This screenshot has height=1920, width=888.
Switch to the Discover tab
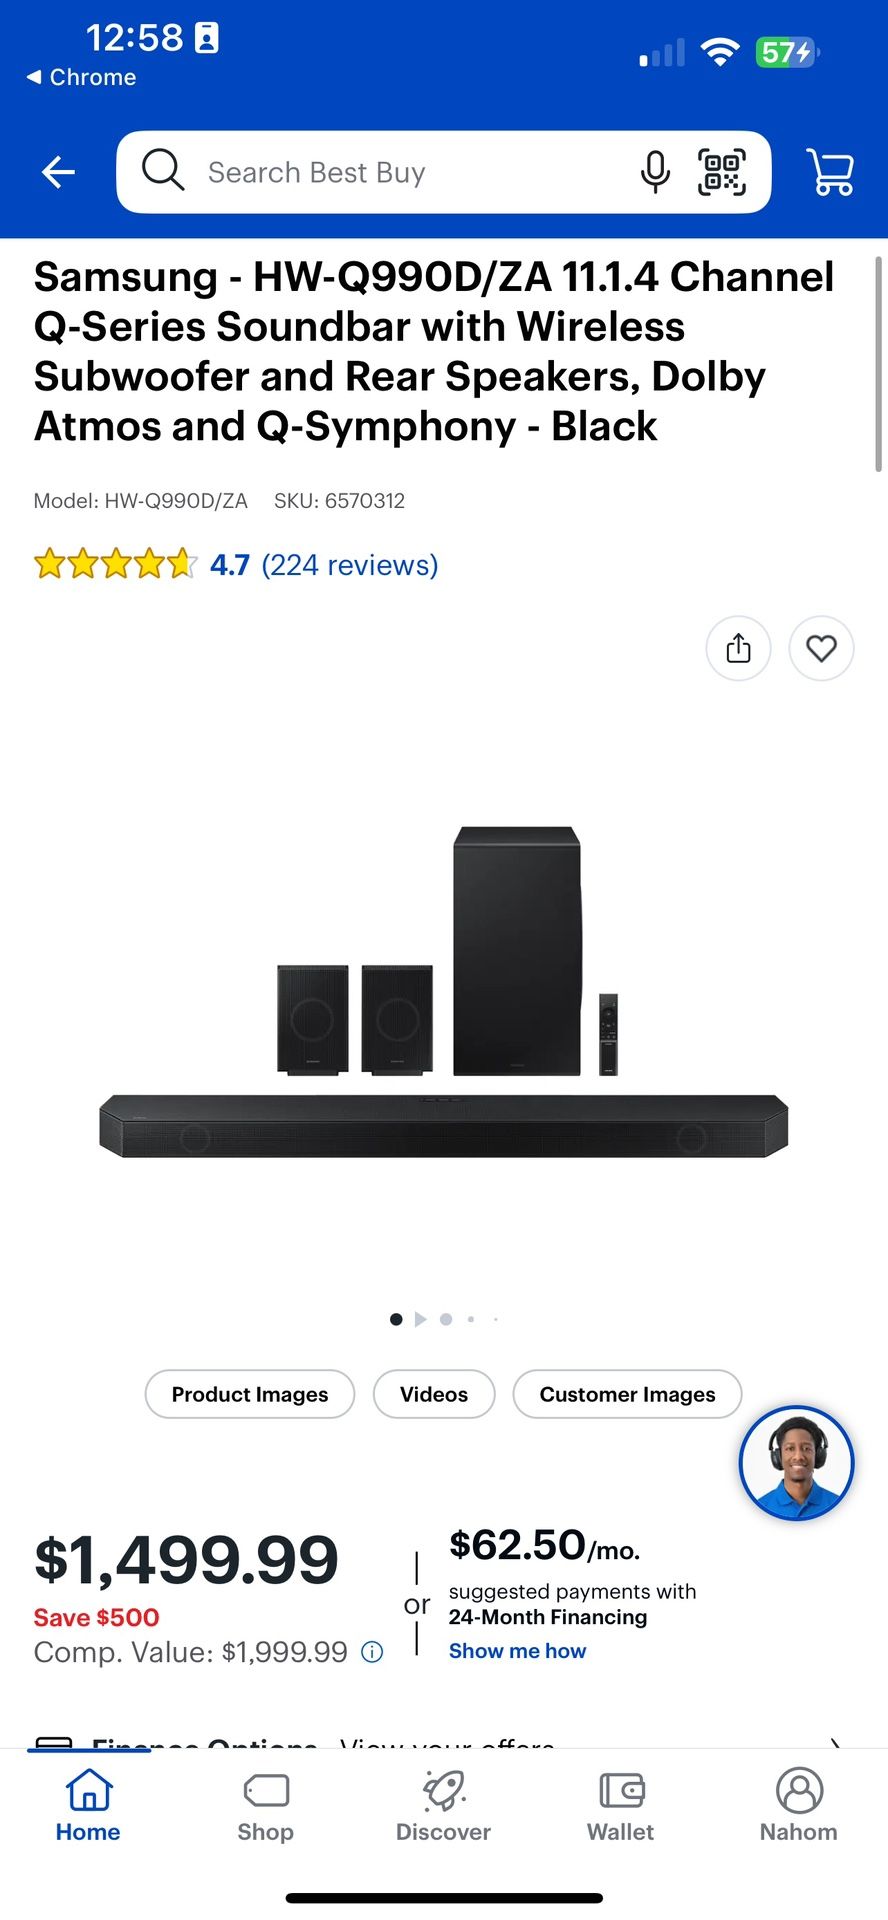[x=443, y=1807]
